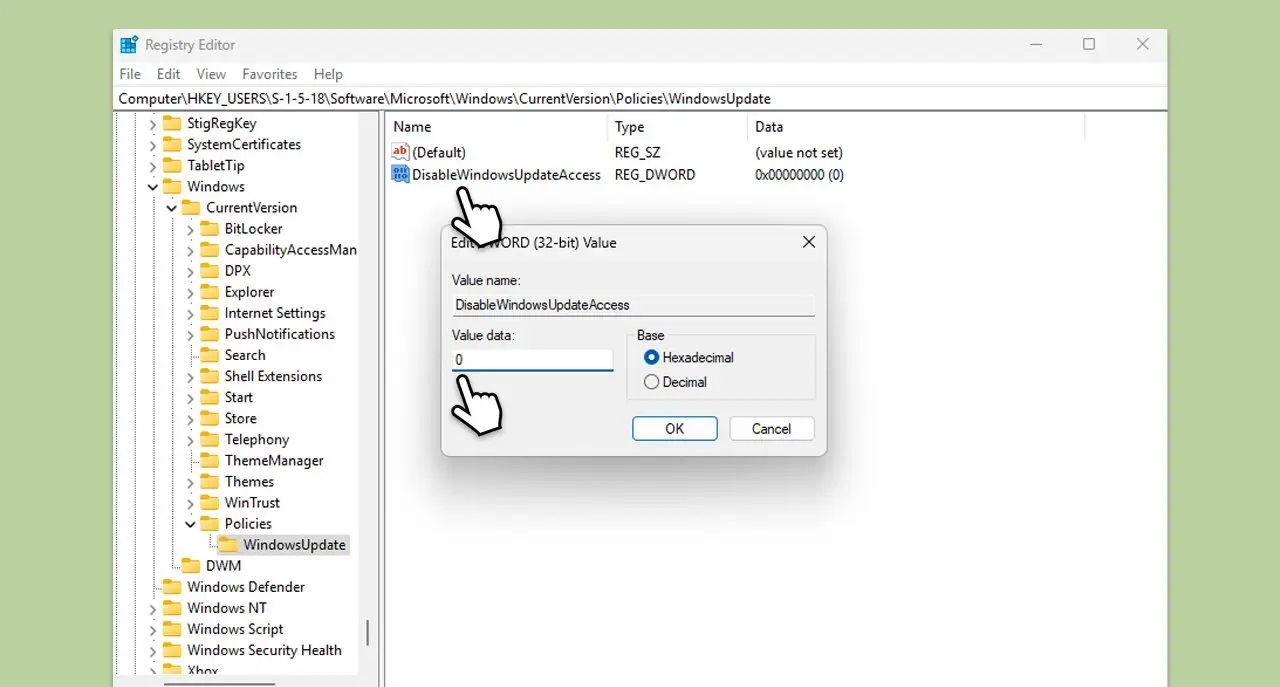Open the Favorites menu
Screen dimensions: 1280x687
pyautogui.click(x=270, y=74)
